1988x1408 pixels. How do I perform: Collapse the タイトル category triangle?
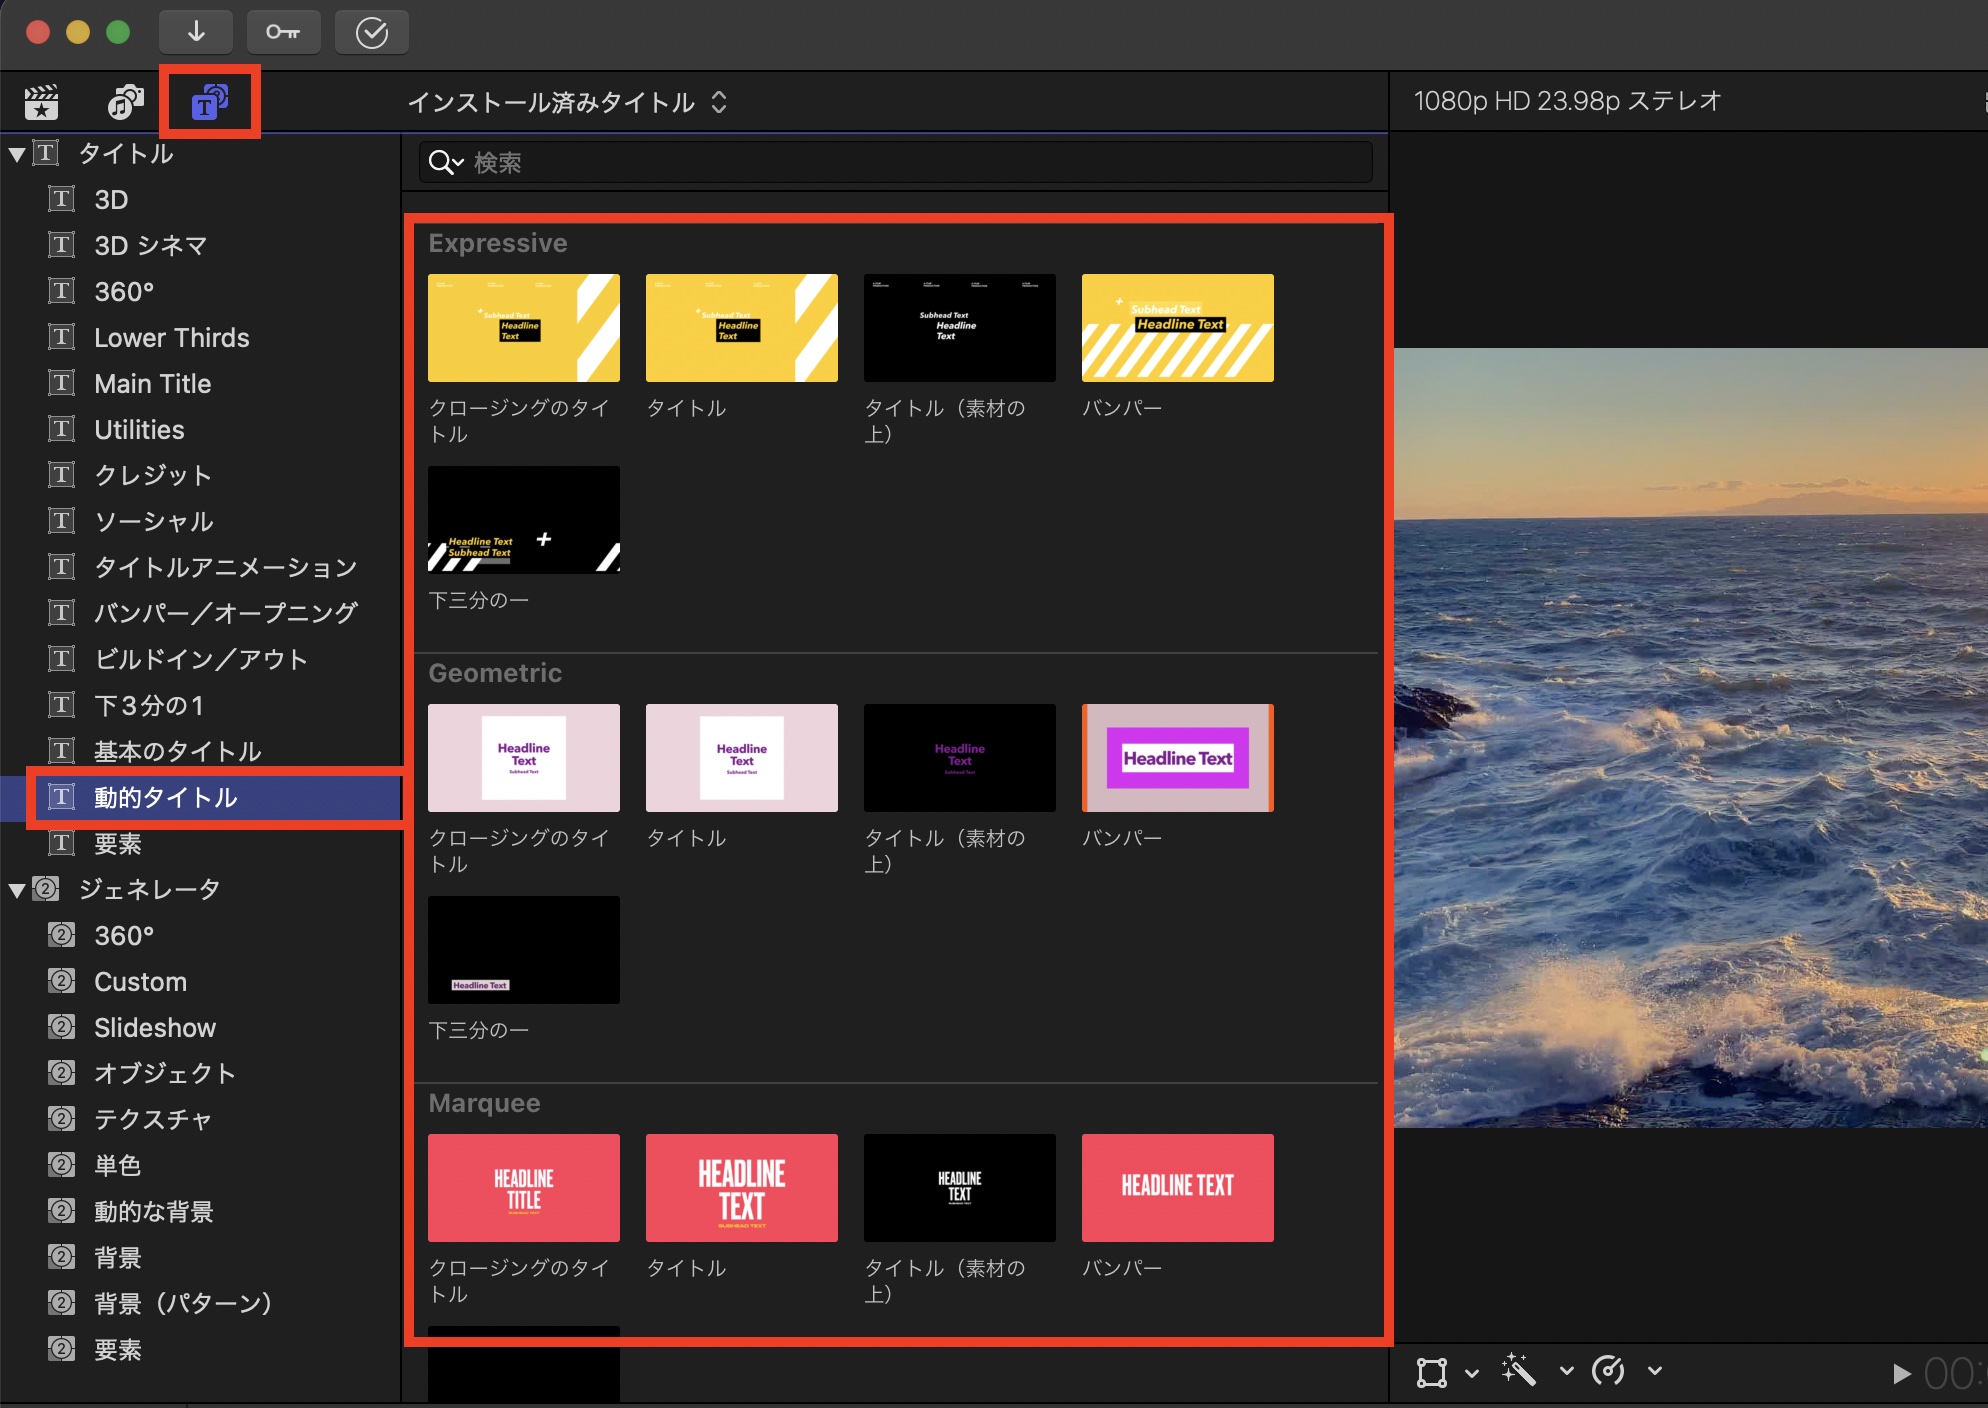(x=17, y=155)
